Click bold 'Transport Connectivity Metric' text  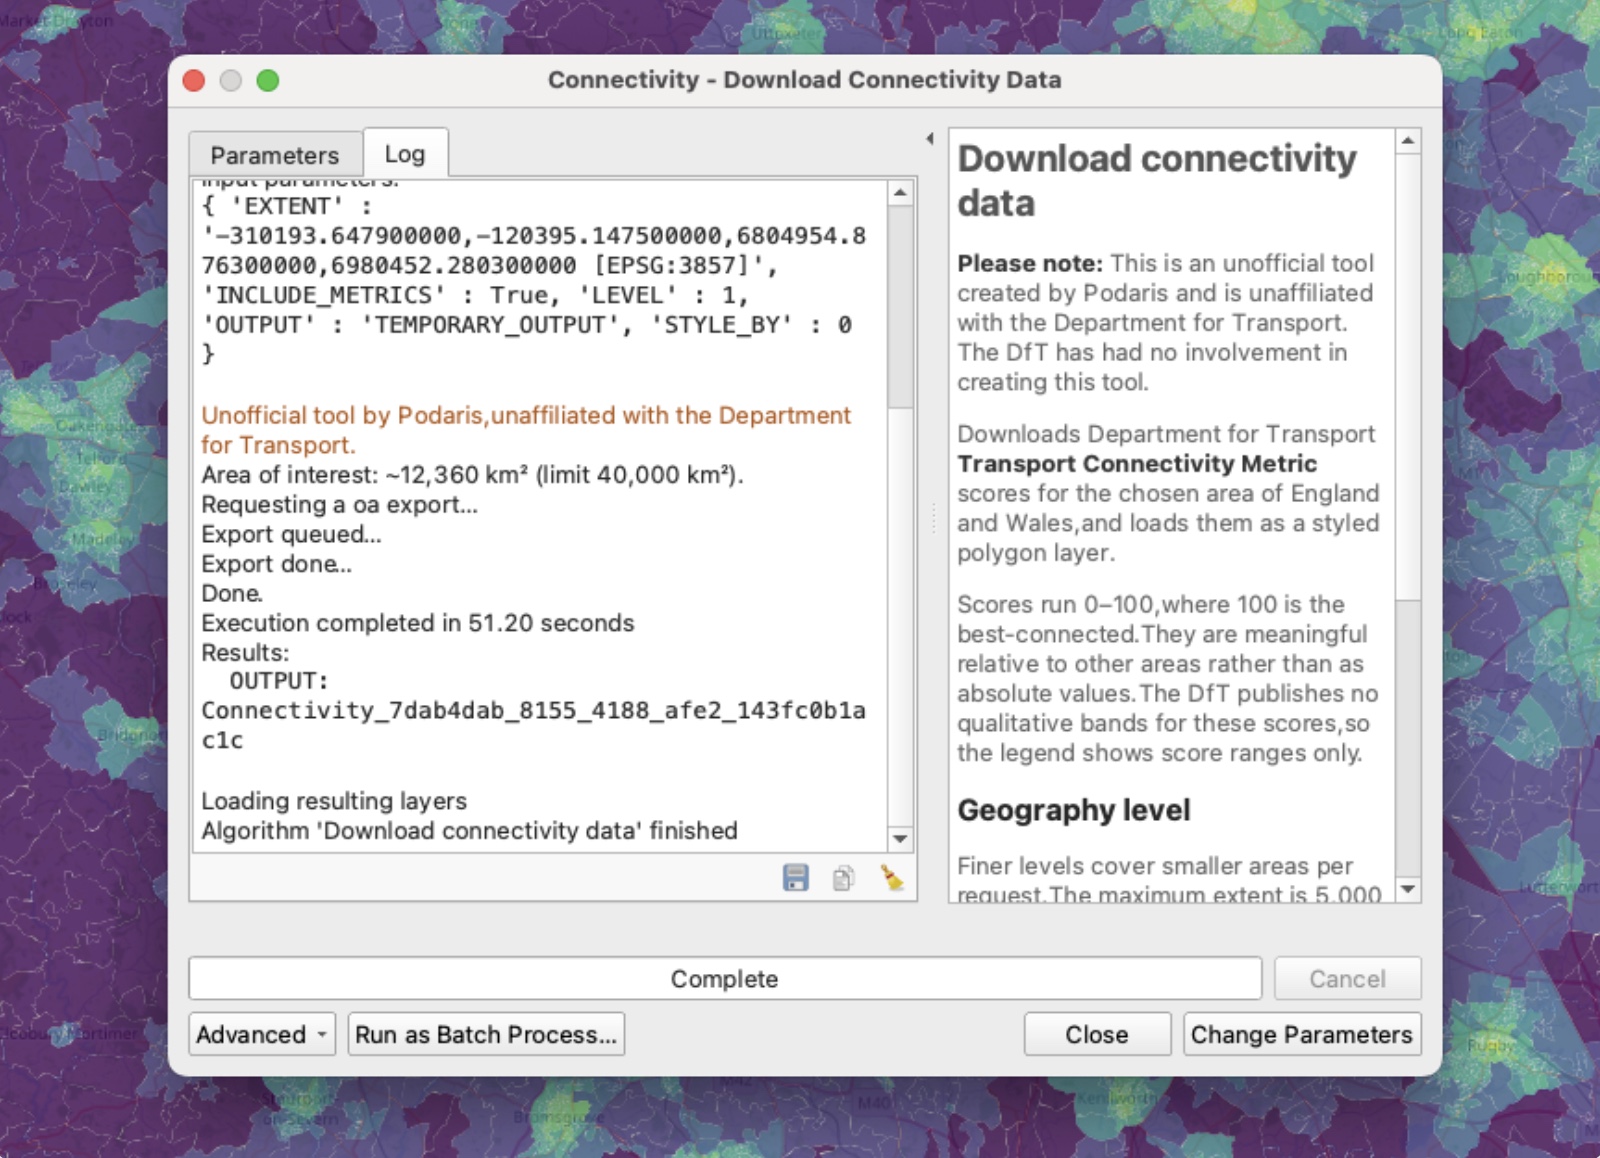point(1137,464)
